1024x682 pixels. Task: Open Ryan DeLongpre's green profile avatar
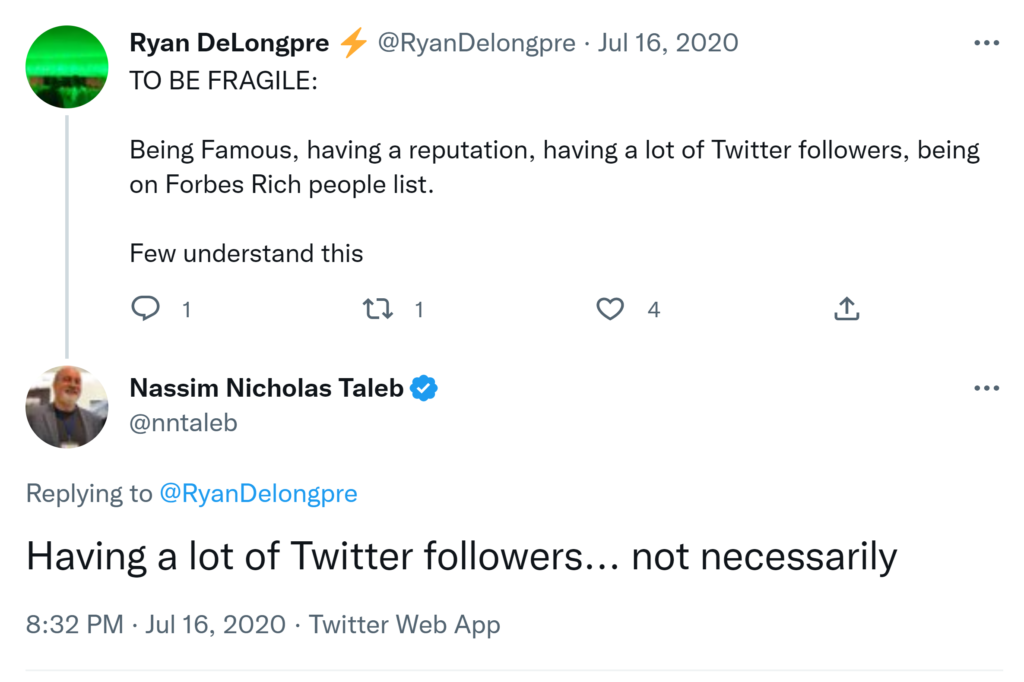point(66,67)
